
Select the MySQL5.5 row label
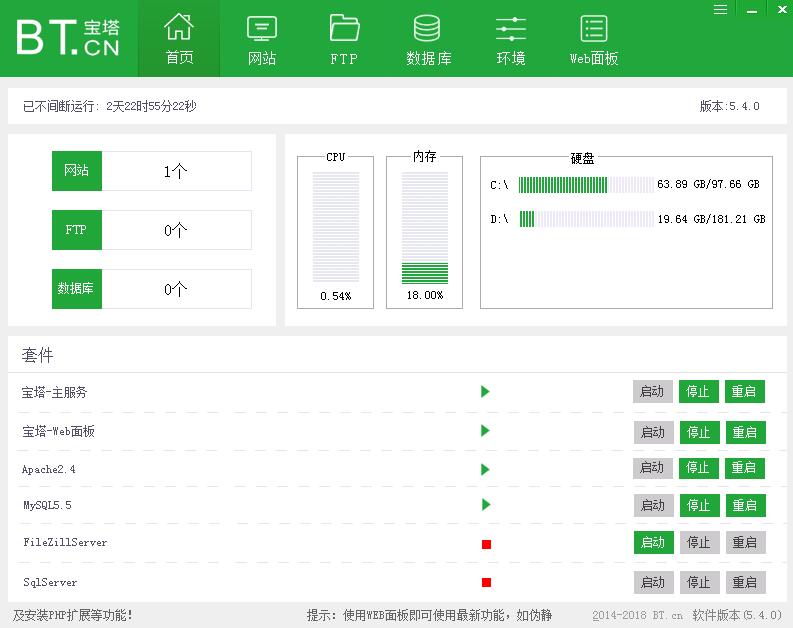[x=48, y=505]
